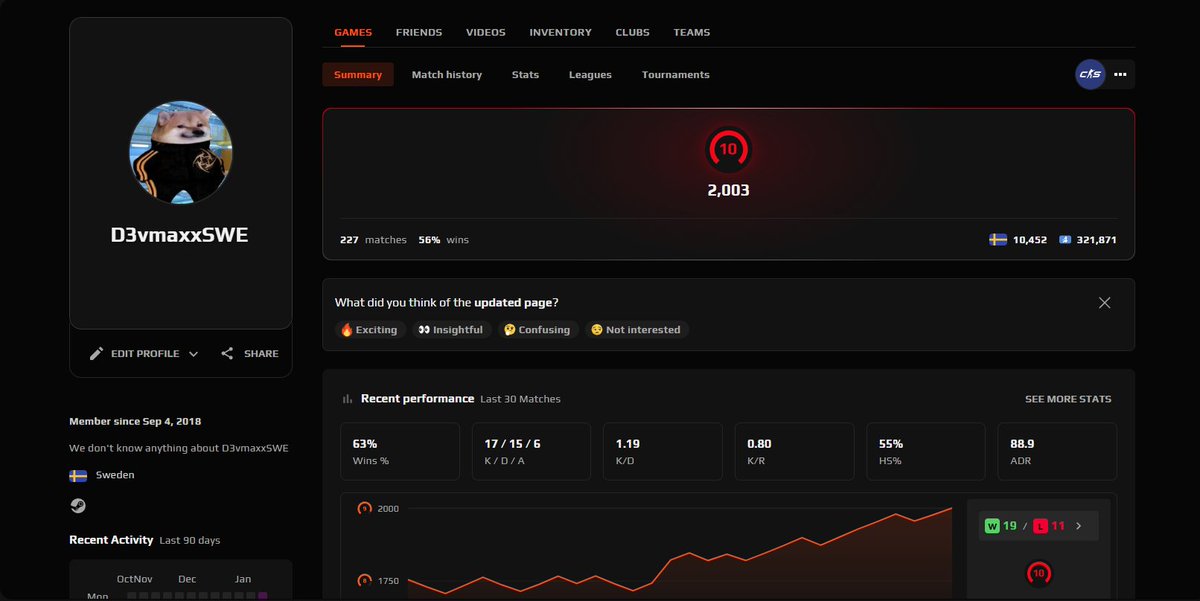Select the Not interested feedback option

637,330
